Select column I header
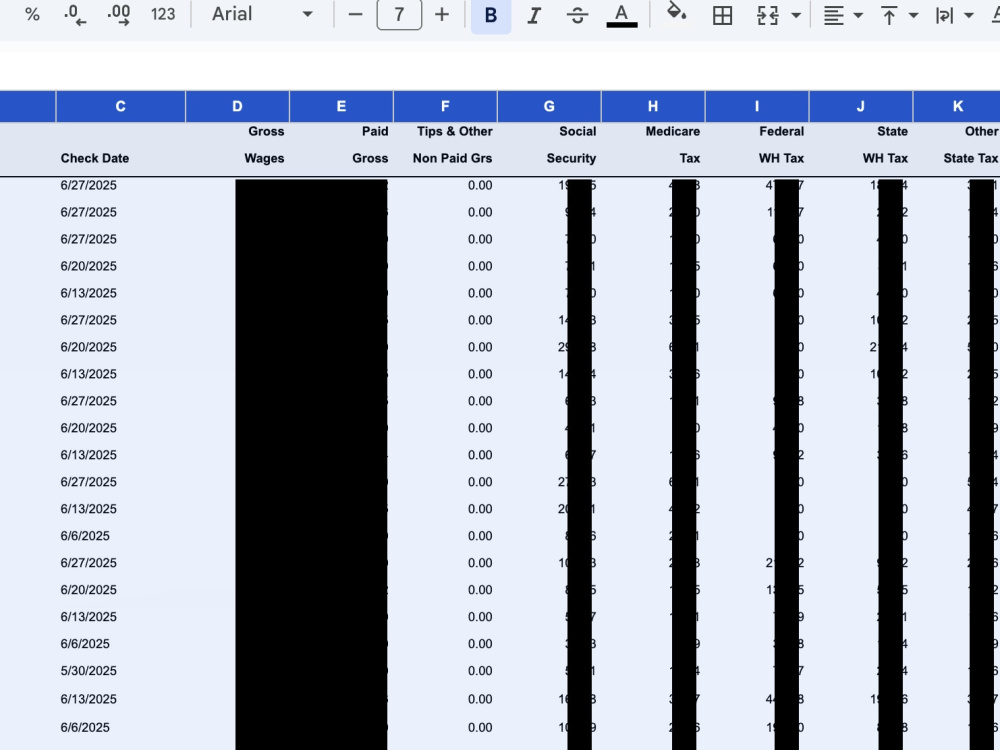This screenshot has height=750, width=1000. click(757, 107)
